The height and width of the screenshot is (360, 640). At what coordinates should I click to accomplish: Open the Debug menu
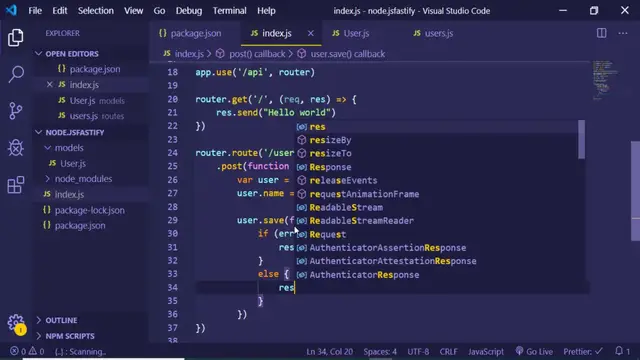[189, 11]
